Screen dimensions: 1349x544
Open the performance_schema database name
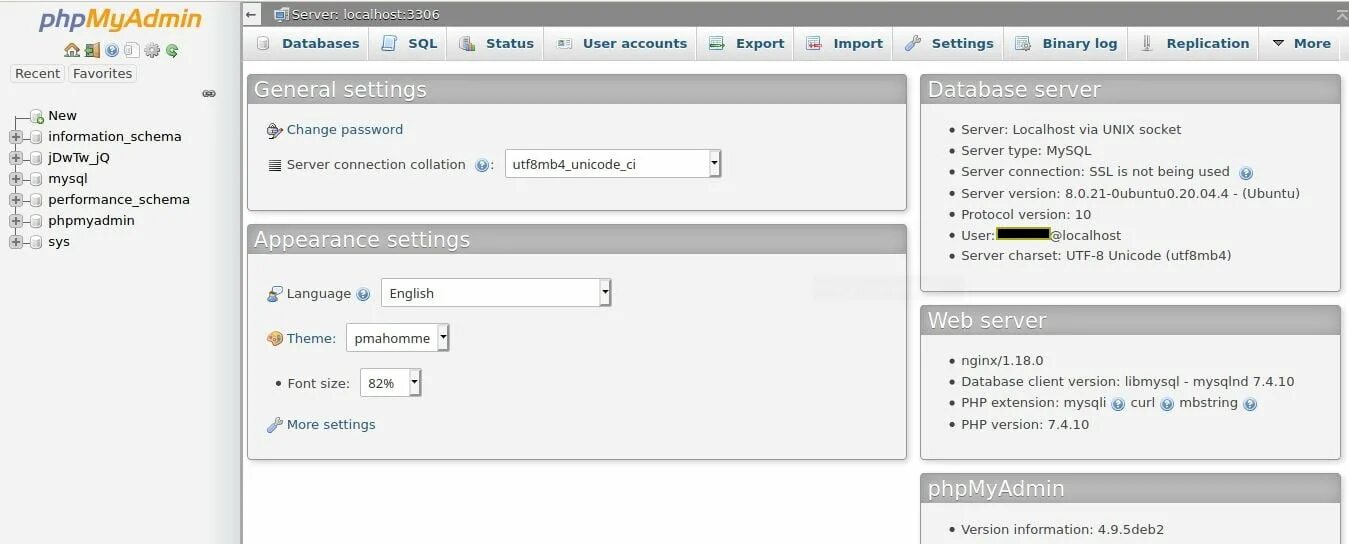[119, 200]
